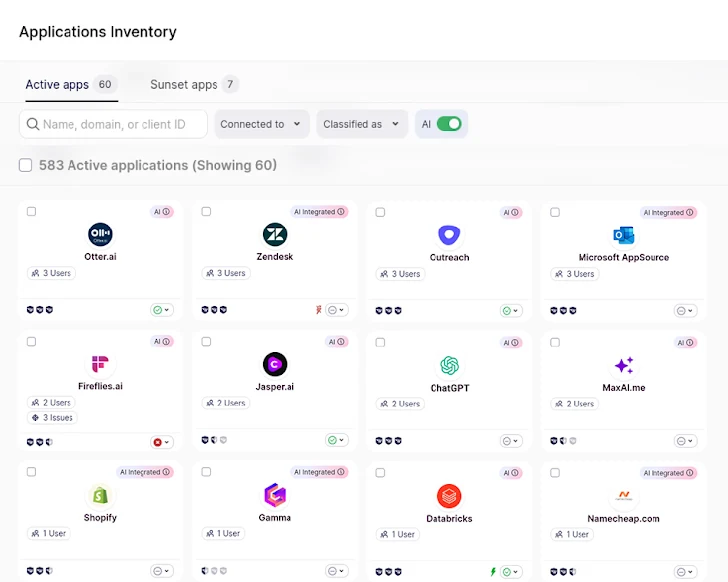Check the select all active applications checkbox
This screenshot has width=728, height=582.
(26, 165)
